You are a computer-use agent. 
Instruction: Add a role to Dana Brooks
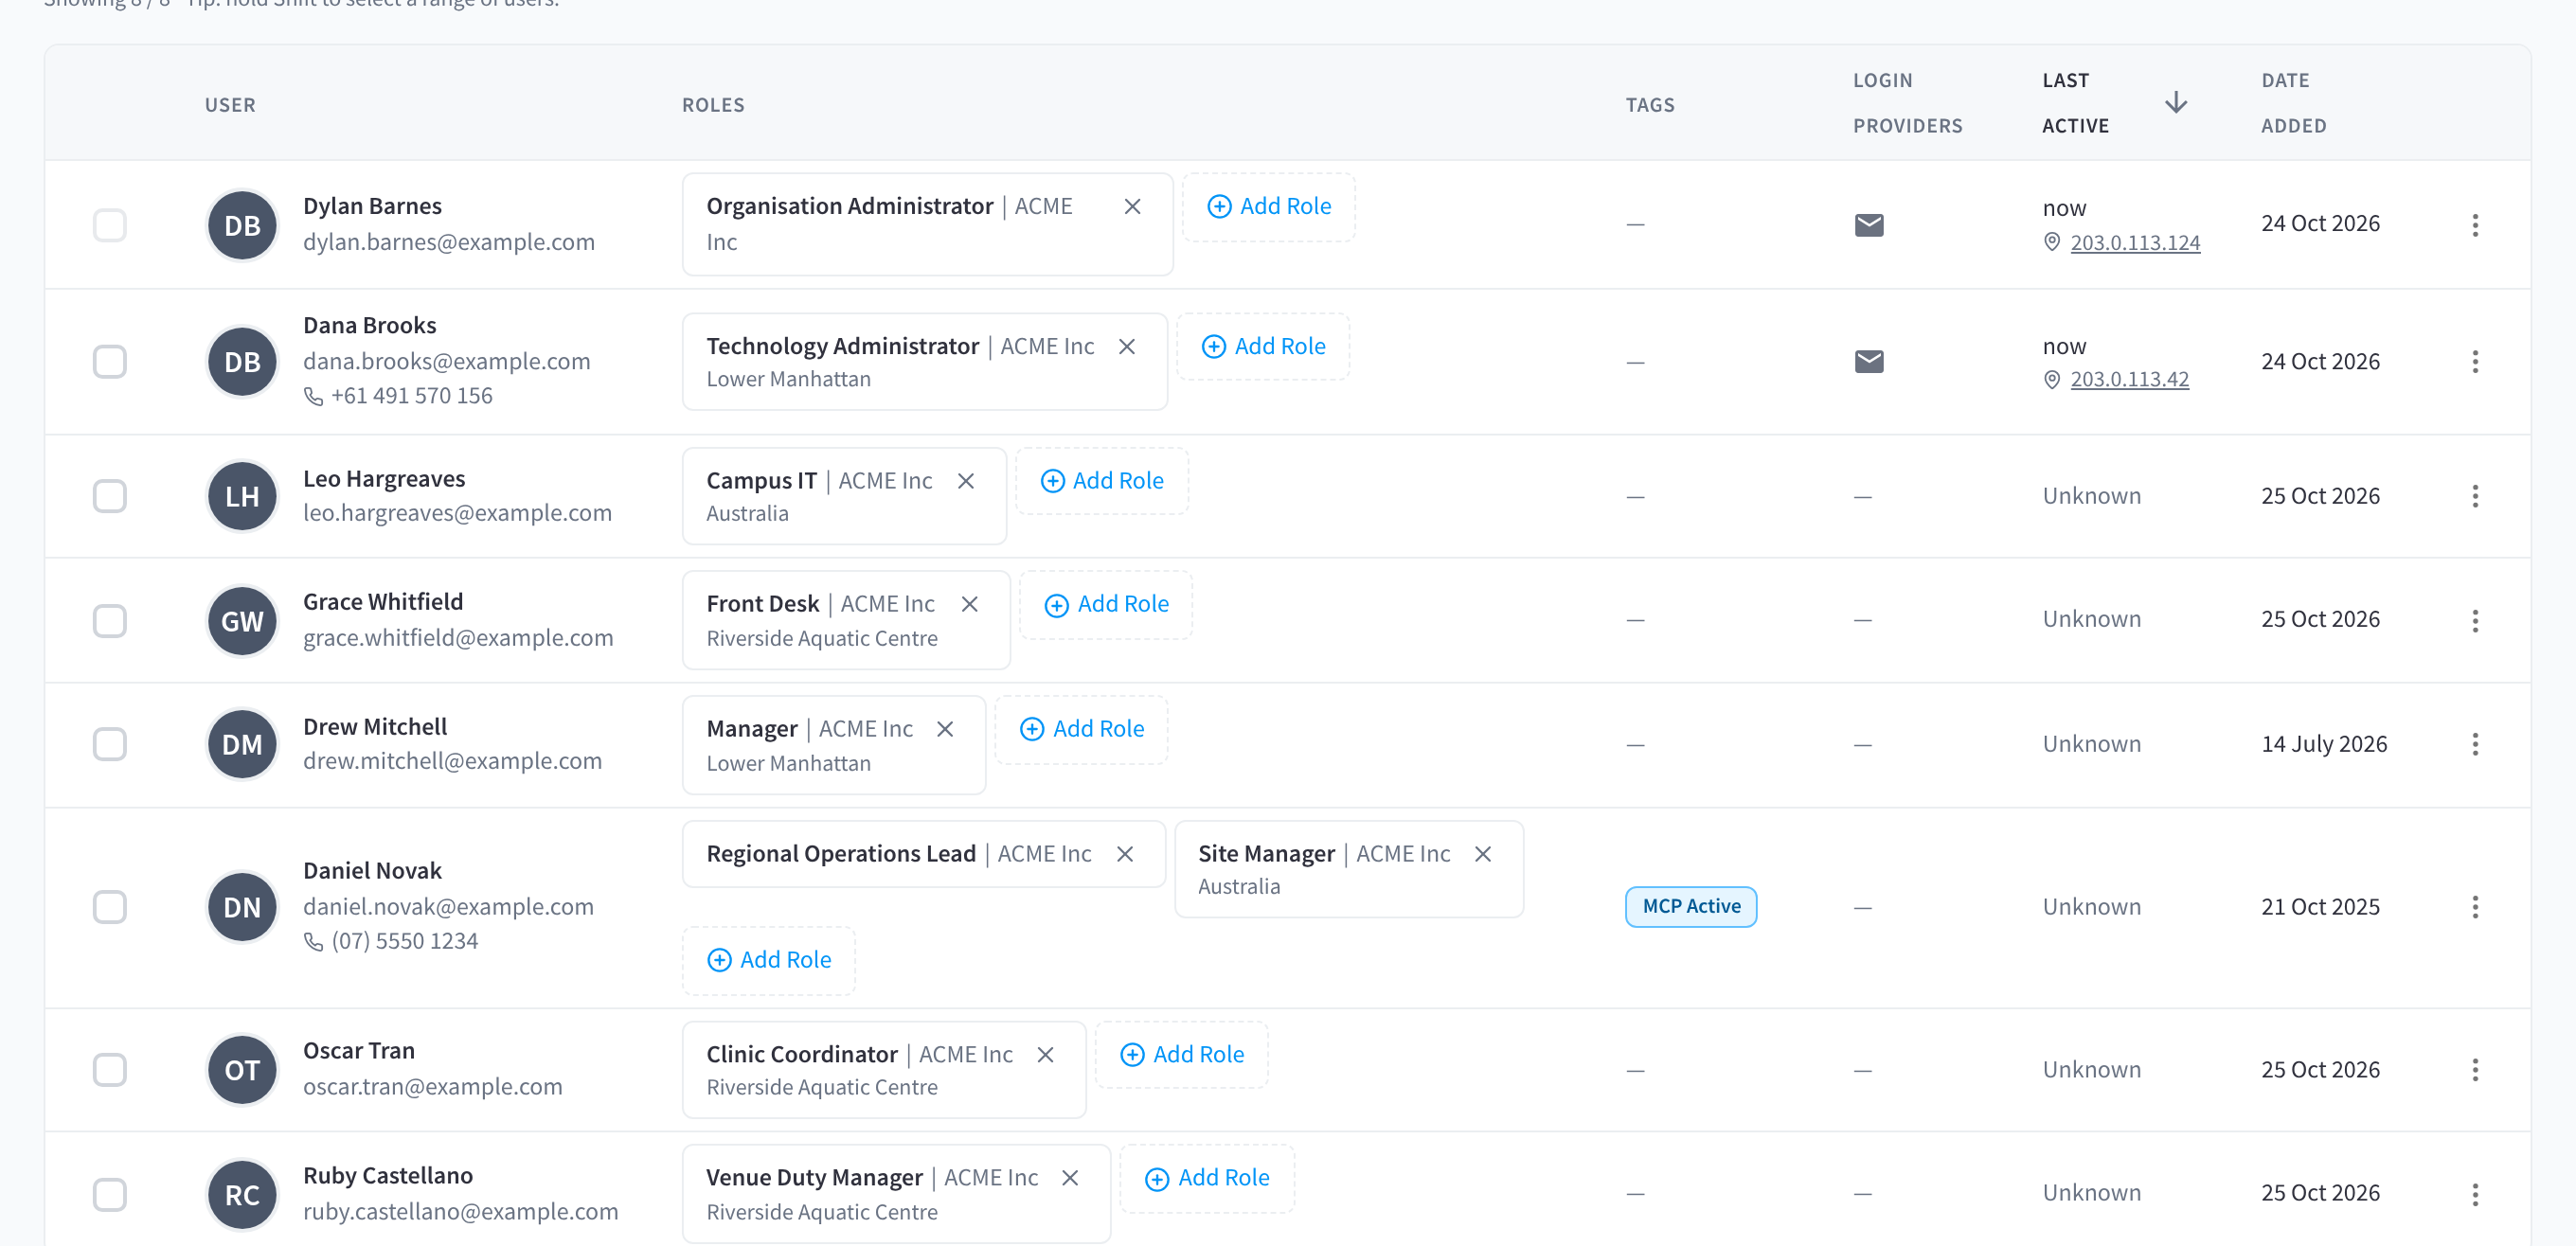click(1262, 346)
